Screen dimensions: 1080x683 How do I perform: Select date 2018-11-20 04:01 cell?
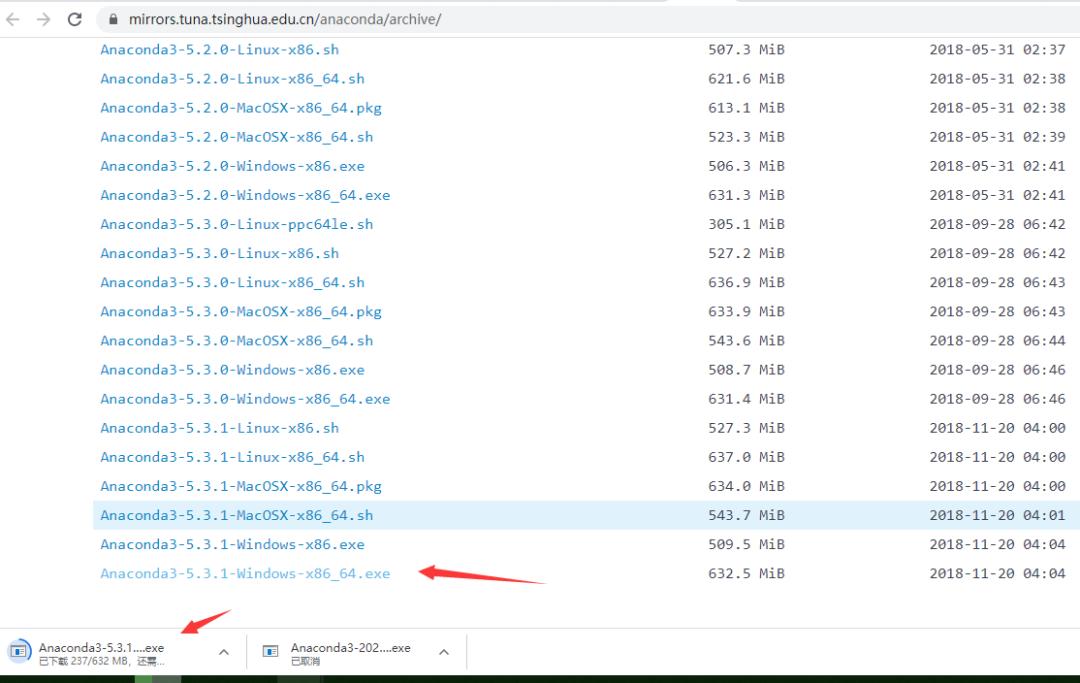click(997, 516)
